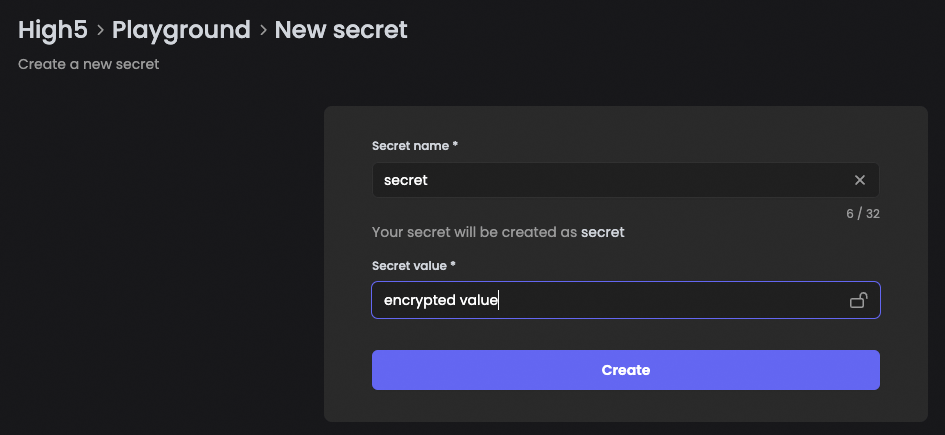Click the typed "encrypted value" text
Viewport: 945px width, 435px height.
point(440,300)
